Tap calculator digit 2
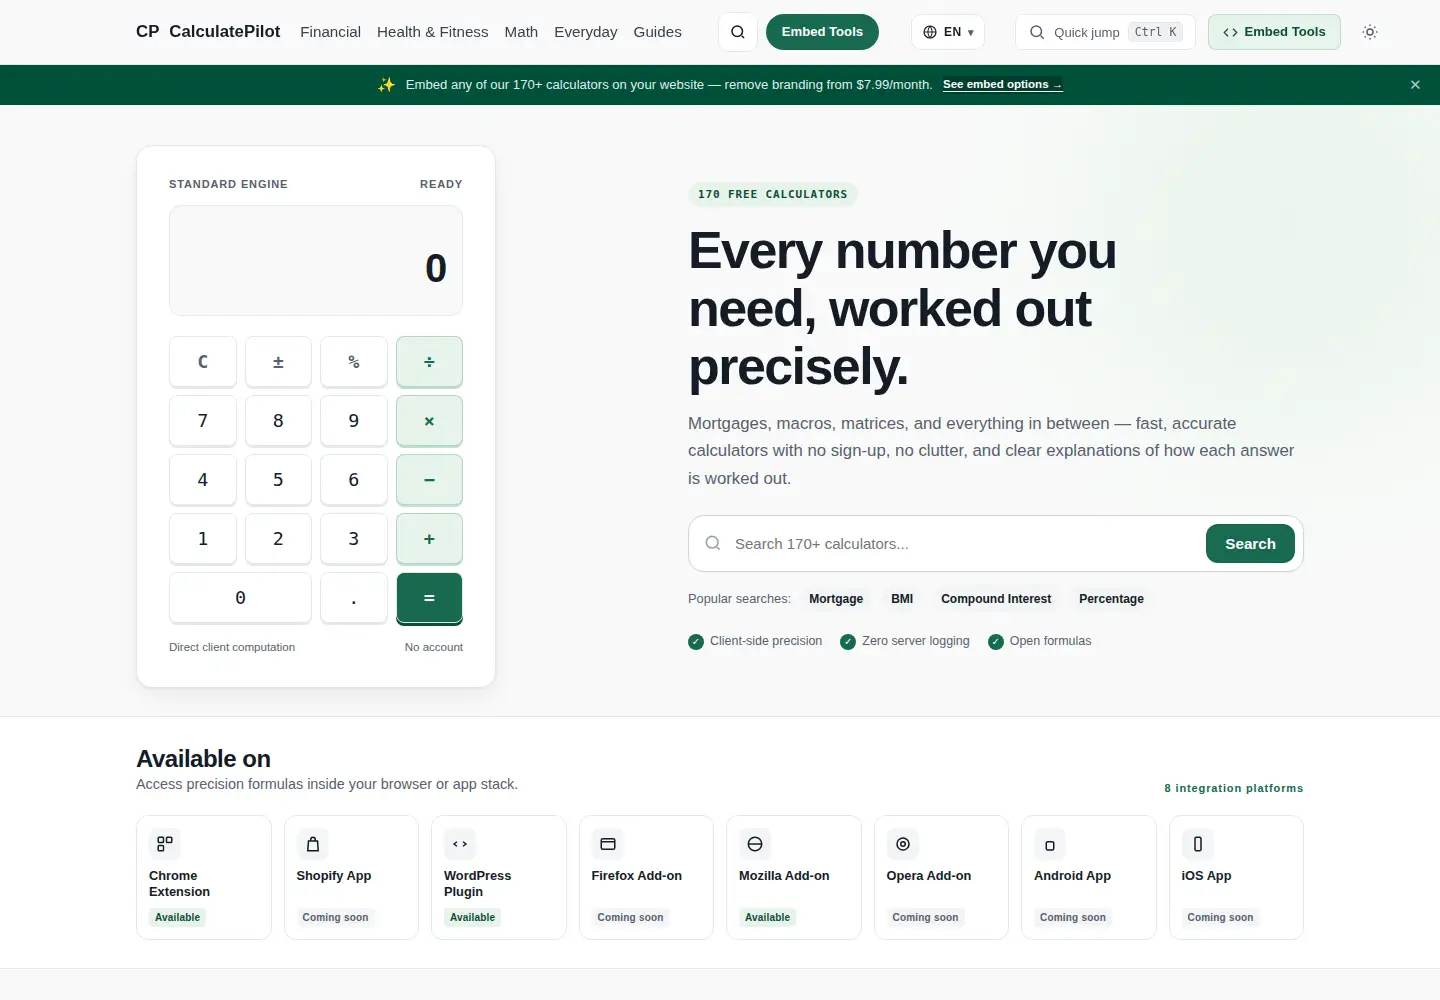 [278, 539]
